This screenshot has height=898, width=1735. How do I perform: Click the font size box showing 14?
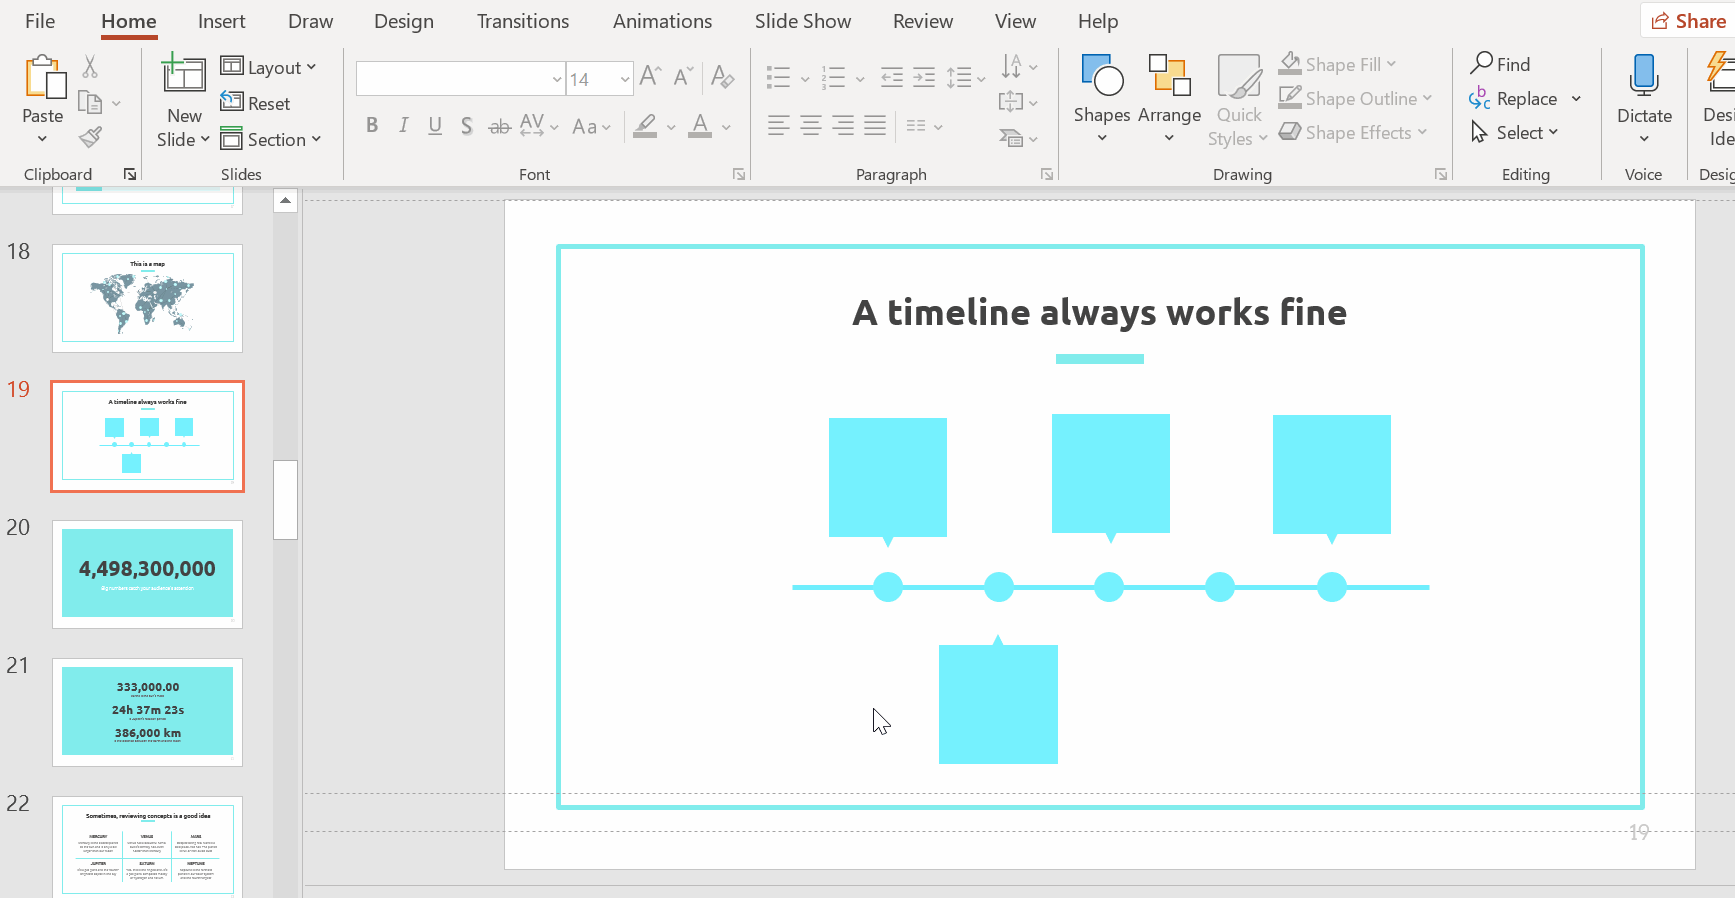coord(600,79)
